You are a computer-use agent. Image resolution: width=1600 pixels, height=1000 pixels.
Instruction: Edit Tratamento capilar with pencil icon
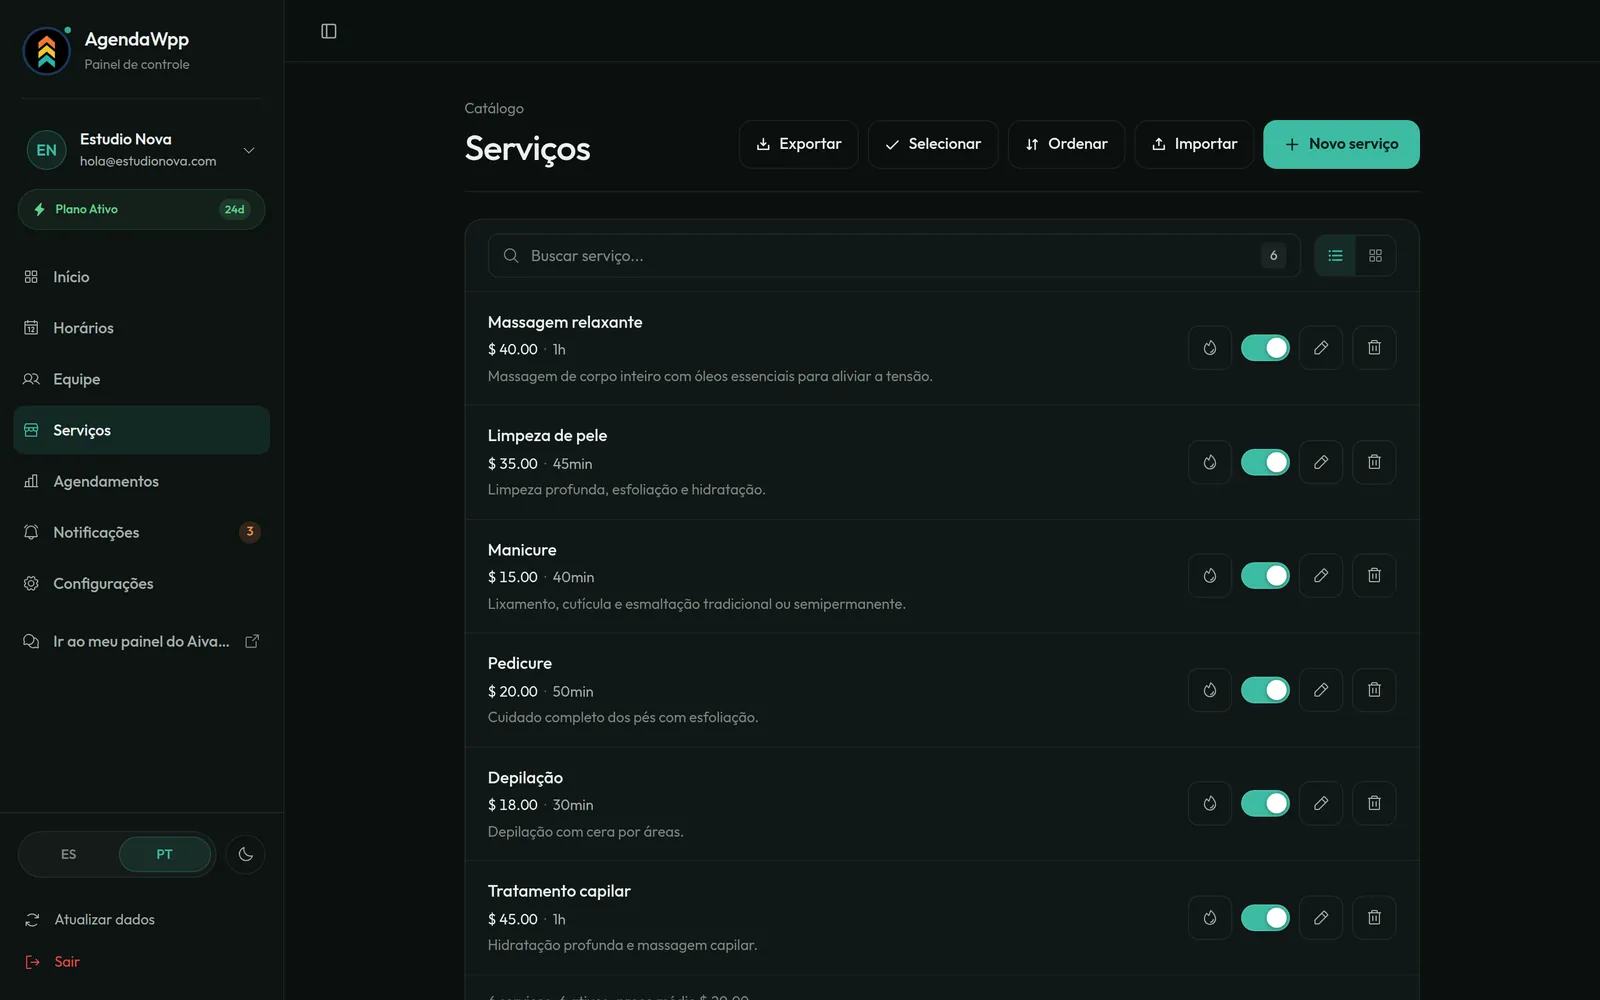pos(1321,918)
